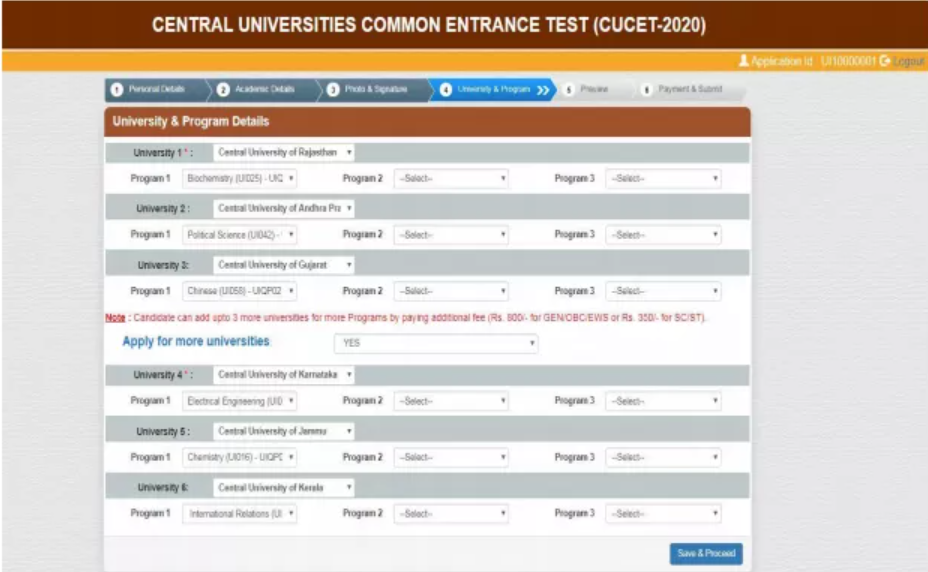Select the University & Program step tab
Screen dimensions: 928x572
(493, 89)
